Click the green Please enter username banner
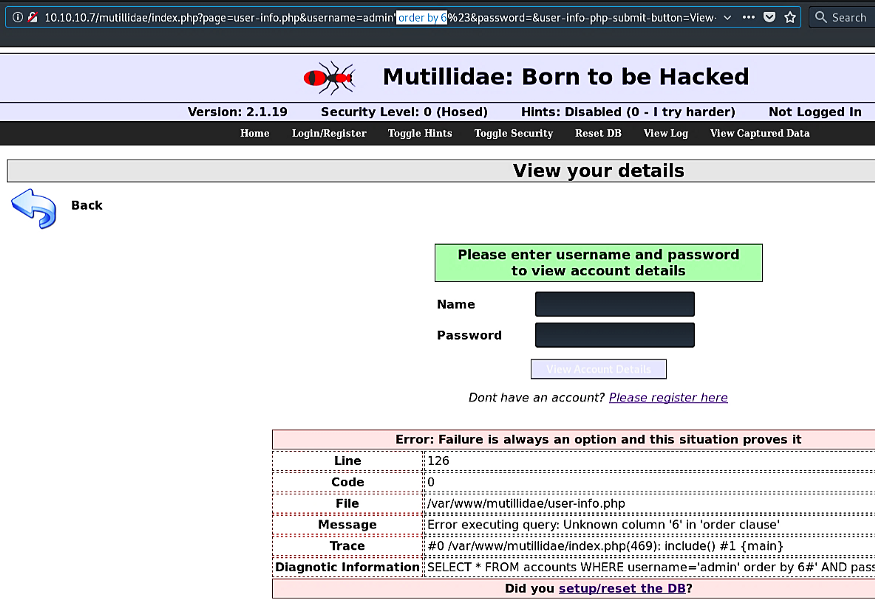This screenshot has height=605, width=875. pyautogui.click(x=598, y=262)
